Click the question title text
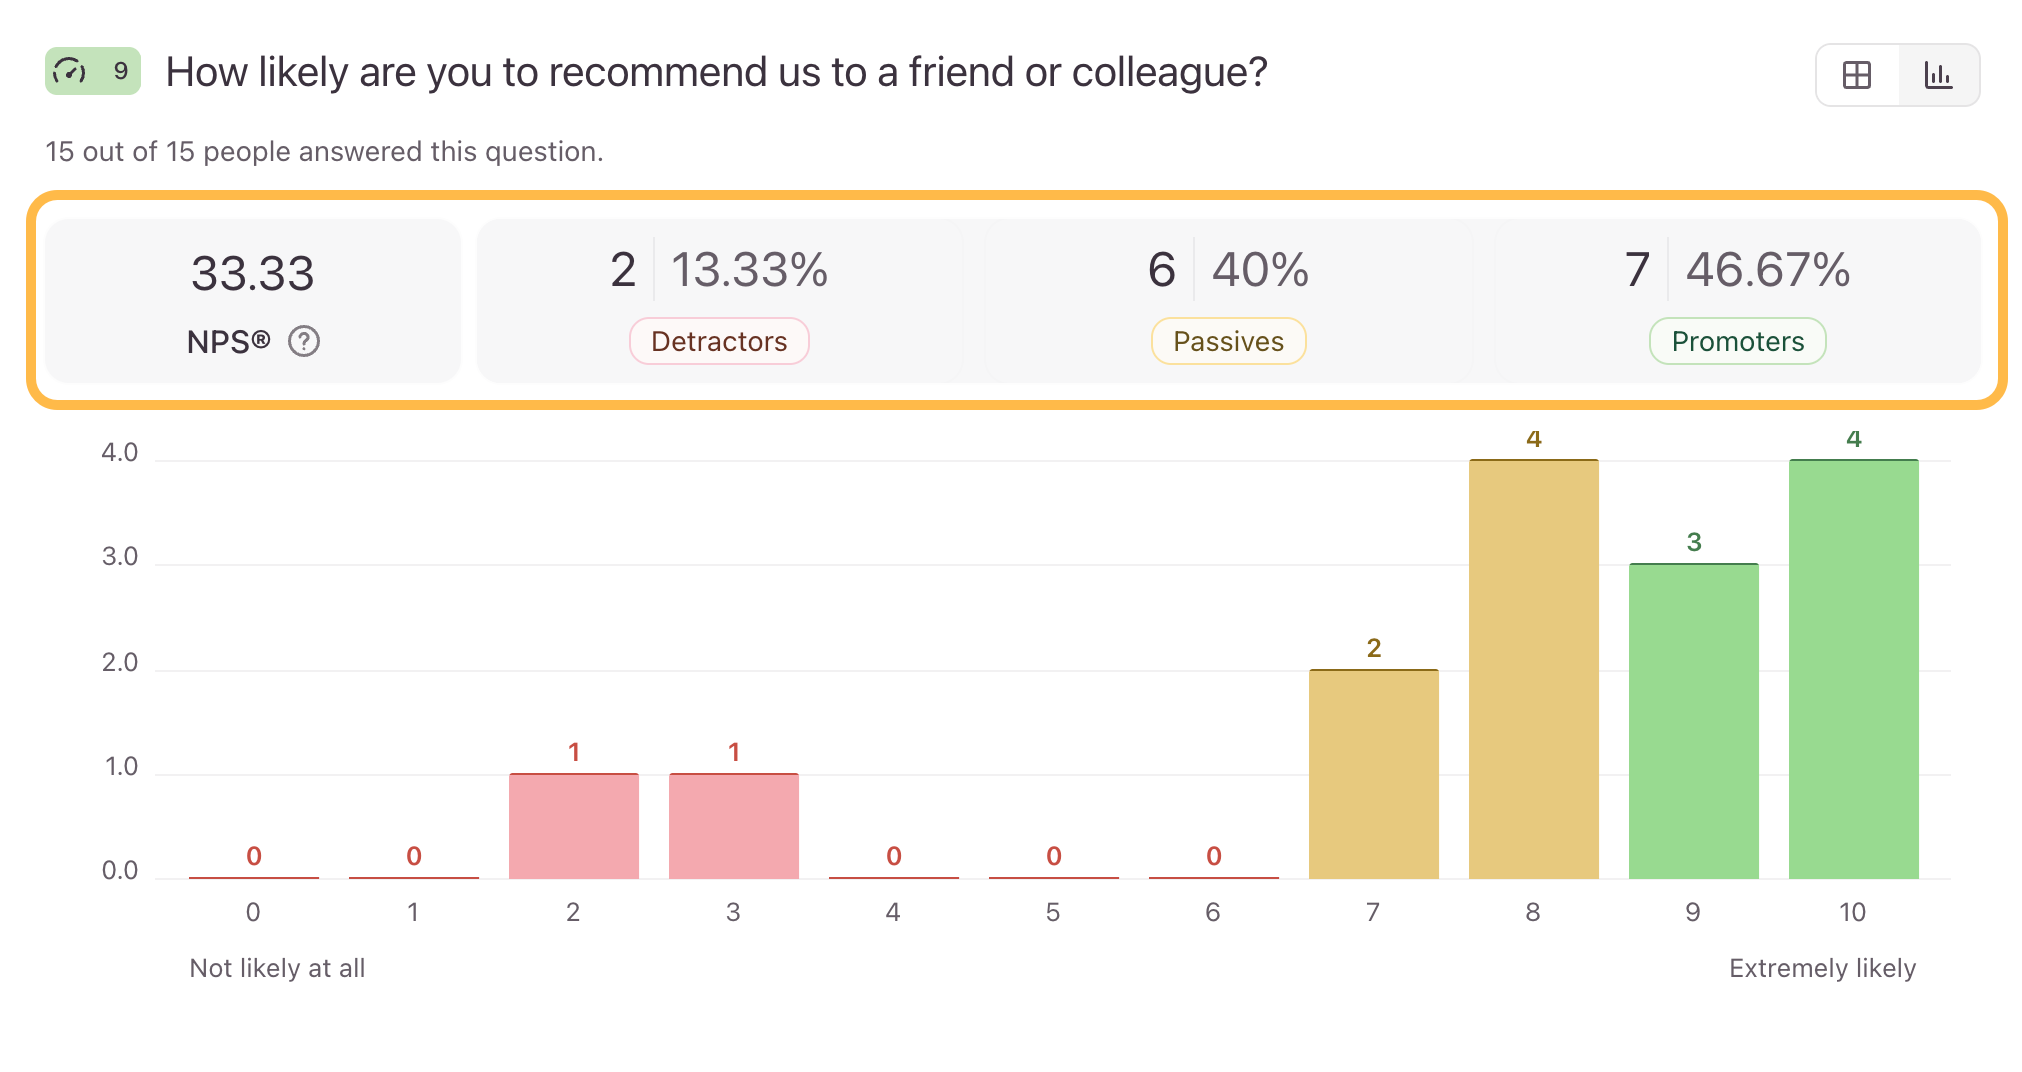Viewport: 2022px width, 1072px height. (716, 72)
